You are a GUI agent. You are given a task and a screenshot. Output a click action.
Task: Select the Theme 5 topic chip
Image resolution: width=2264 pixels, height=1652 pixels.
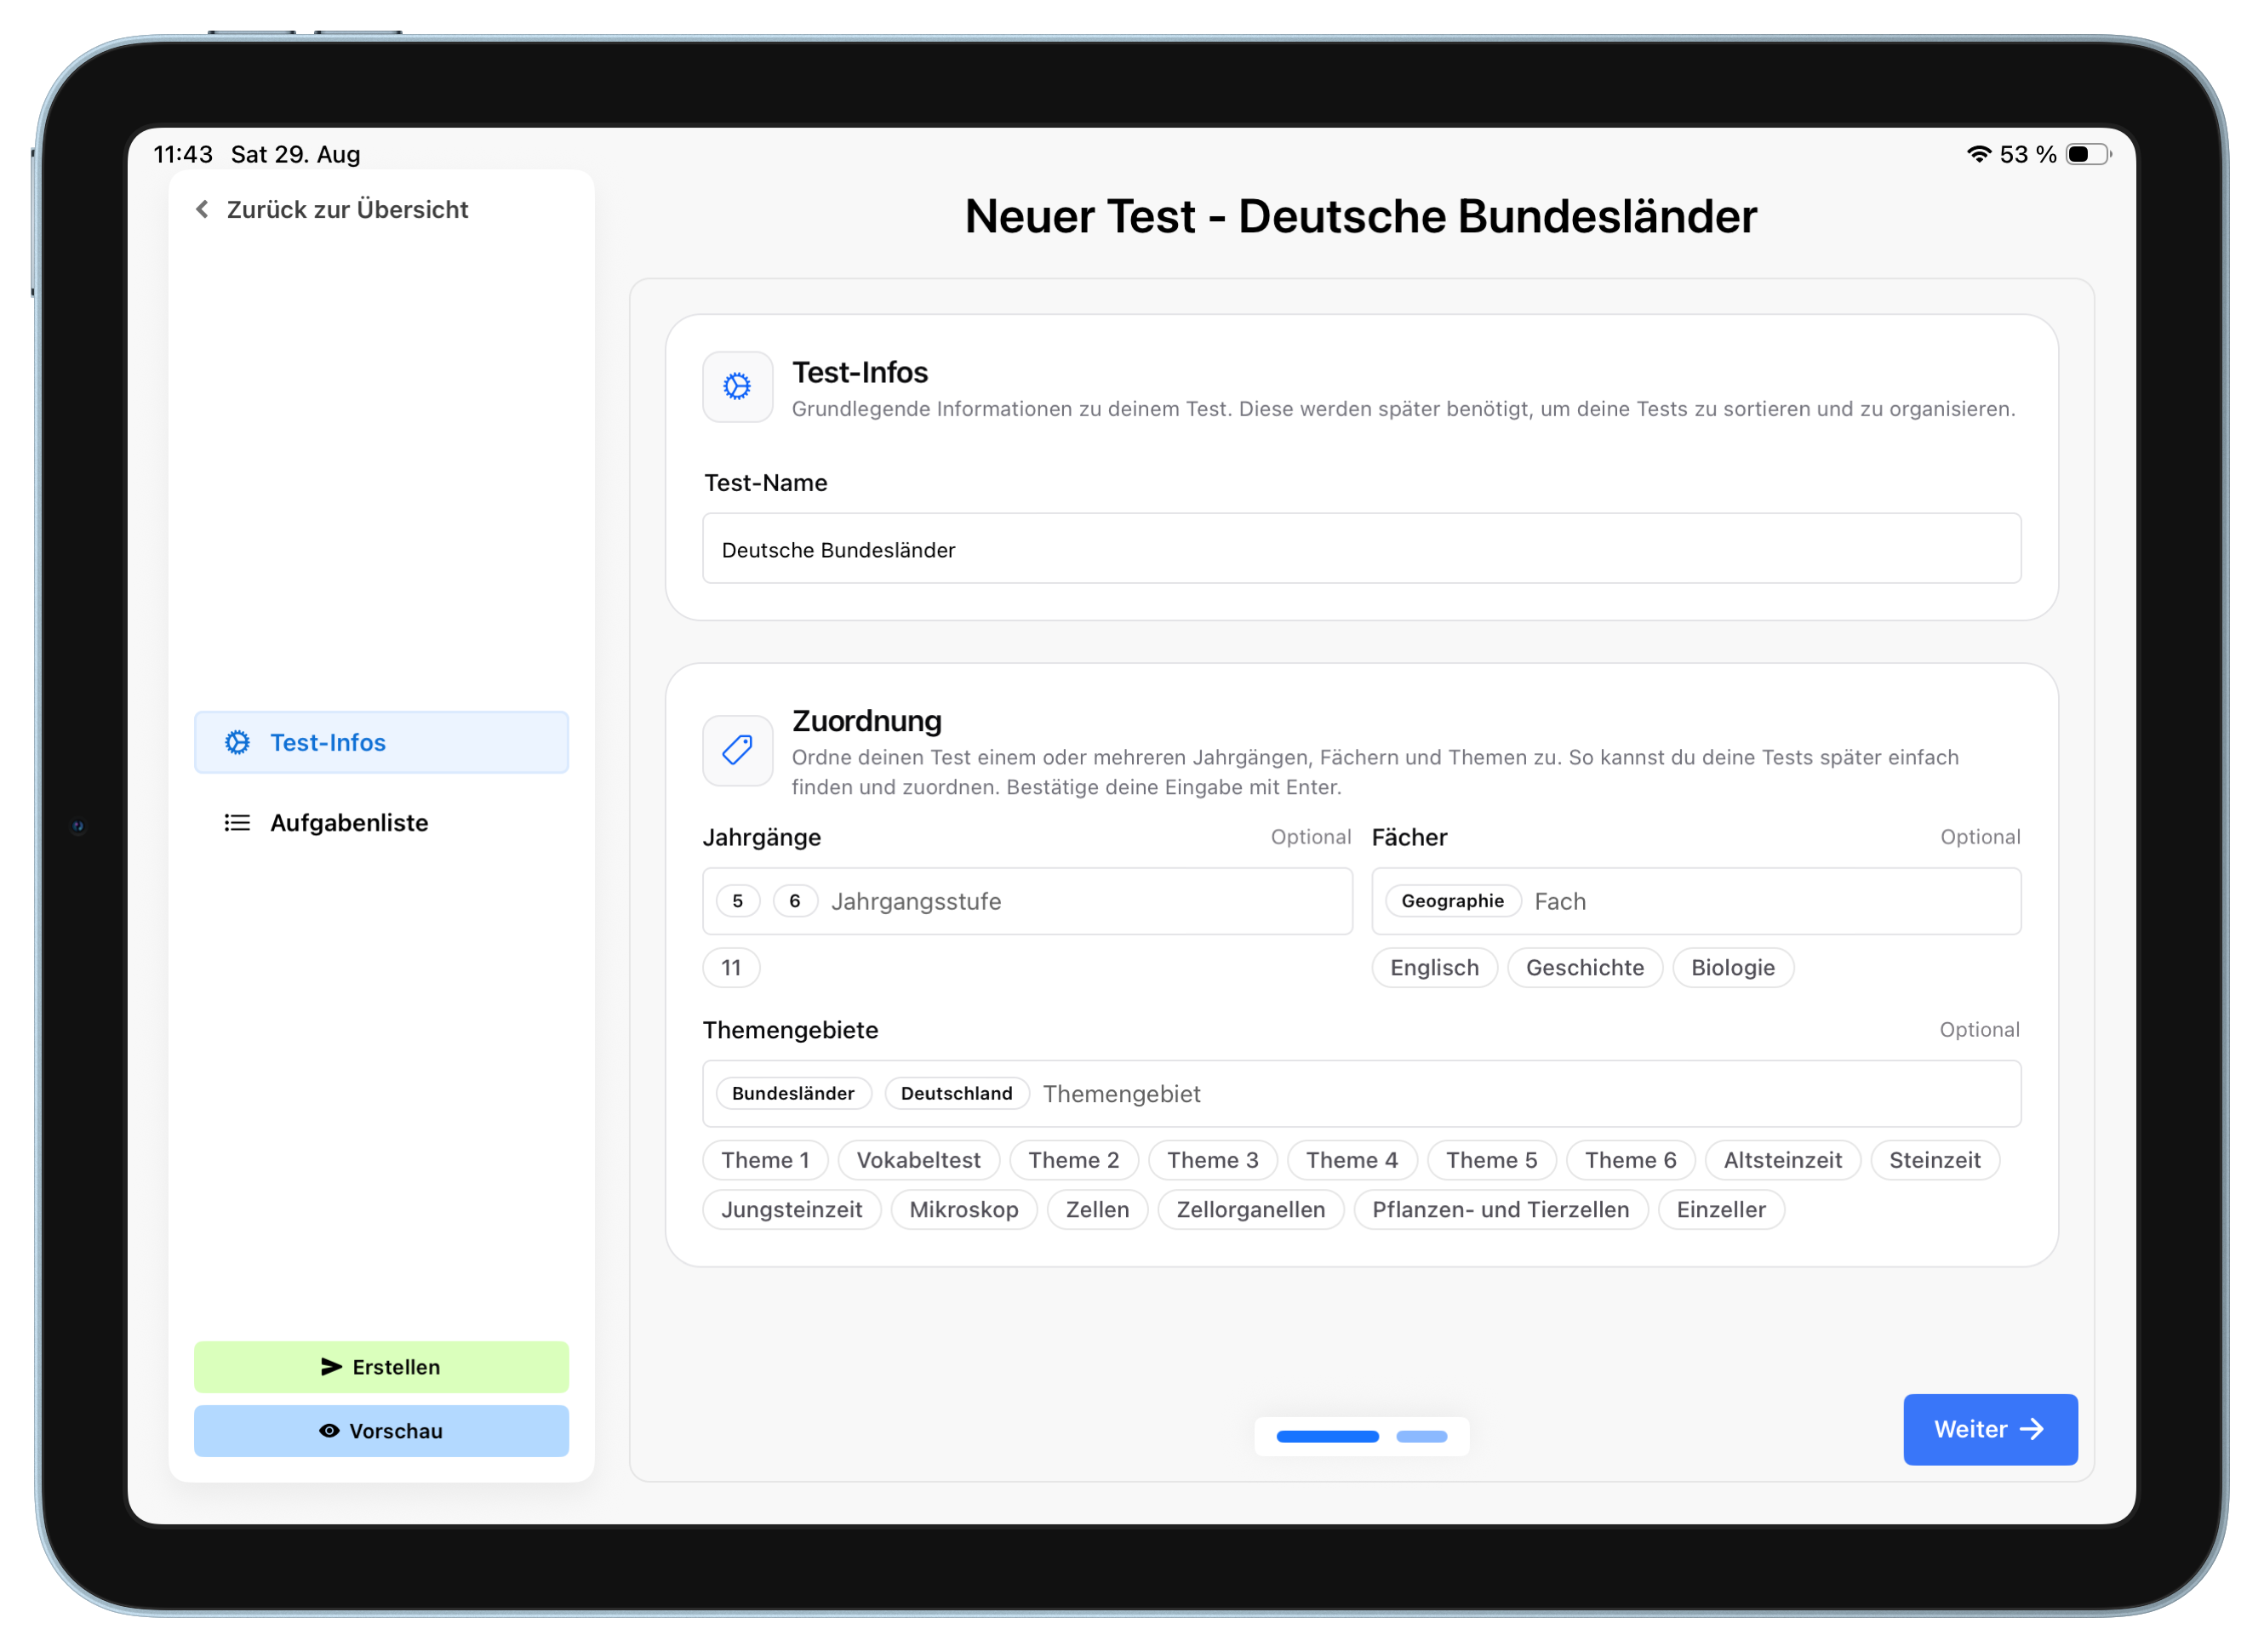1491,1160
